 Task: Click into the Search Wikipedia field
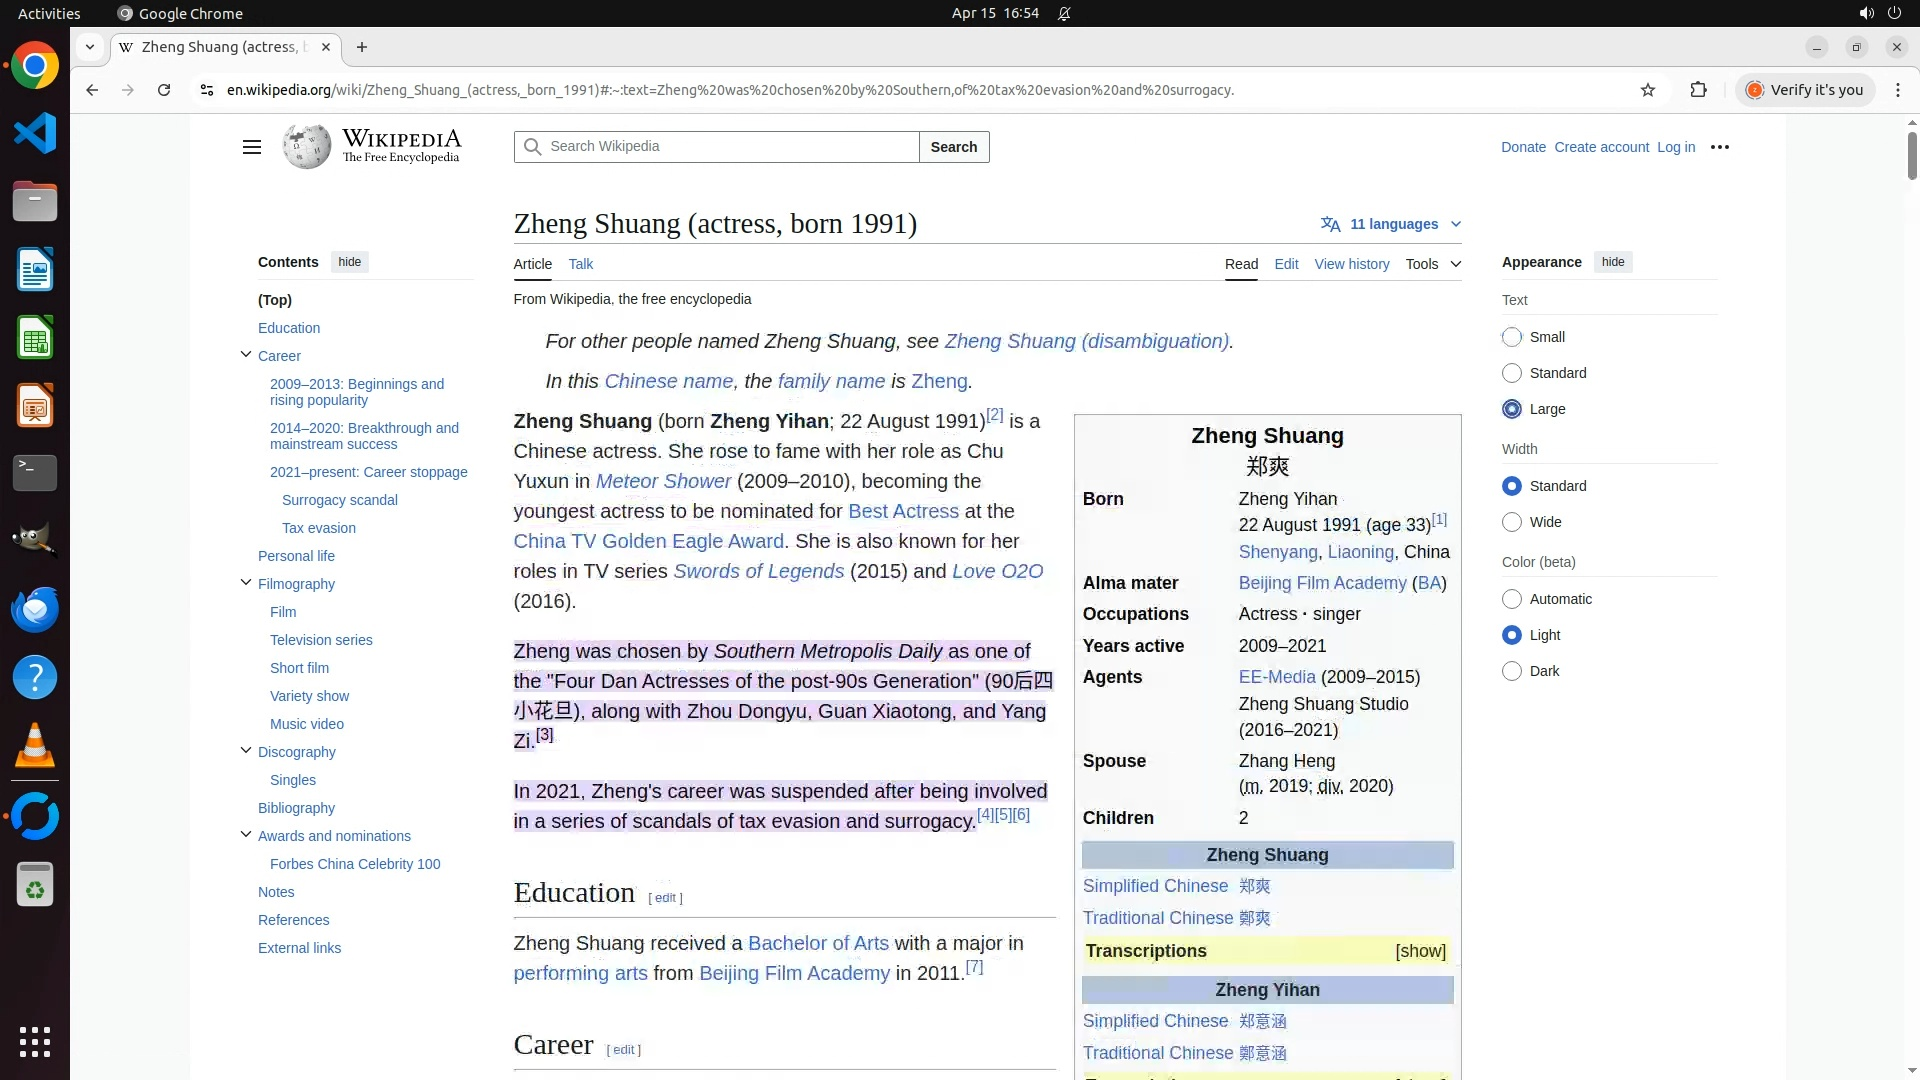point(730,147)
